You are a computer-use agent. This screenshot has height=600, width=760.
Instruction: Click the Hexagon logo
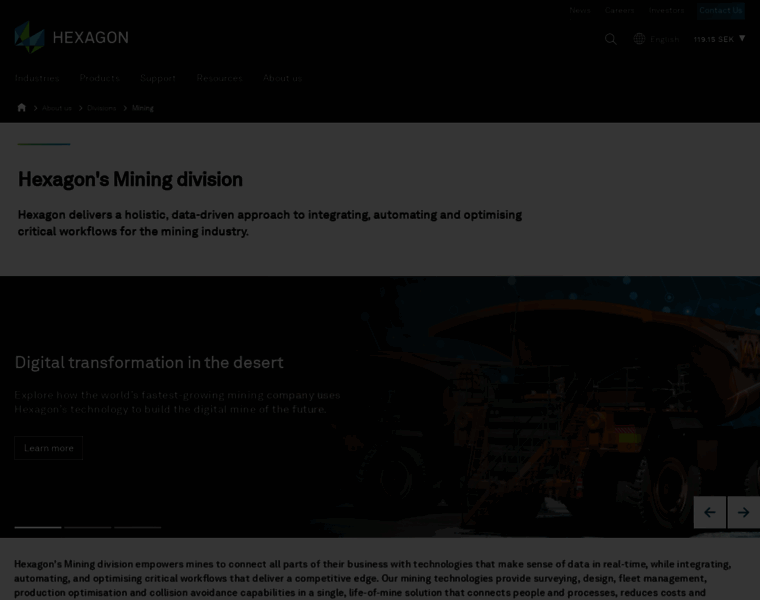[72, 37]
